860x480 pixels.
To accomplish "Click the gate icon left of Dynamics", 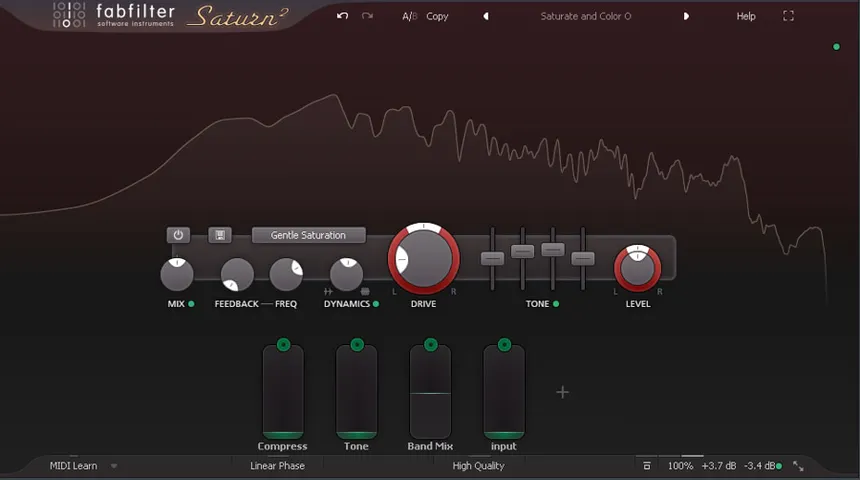I will tap(328, 291).
